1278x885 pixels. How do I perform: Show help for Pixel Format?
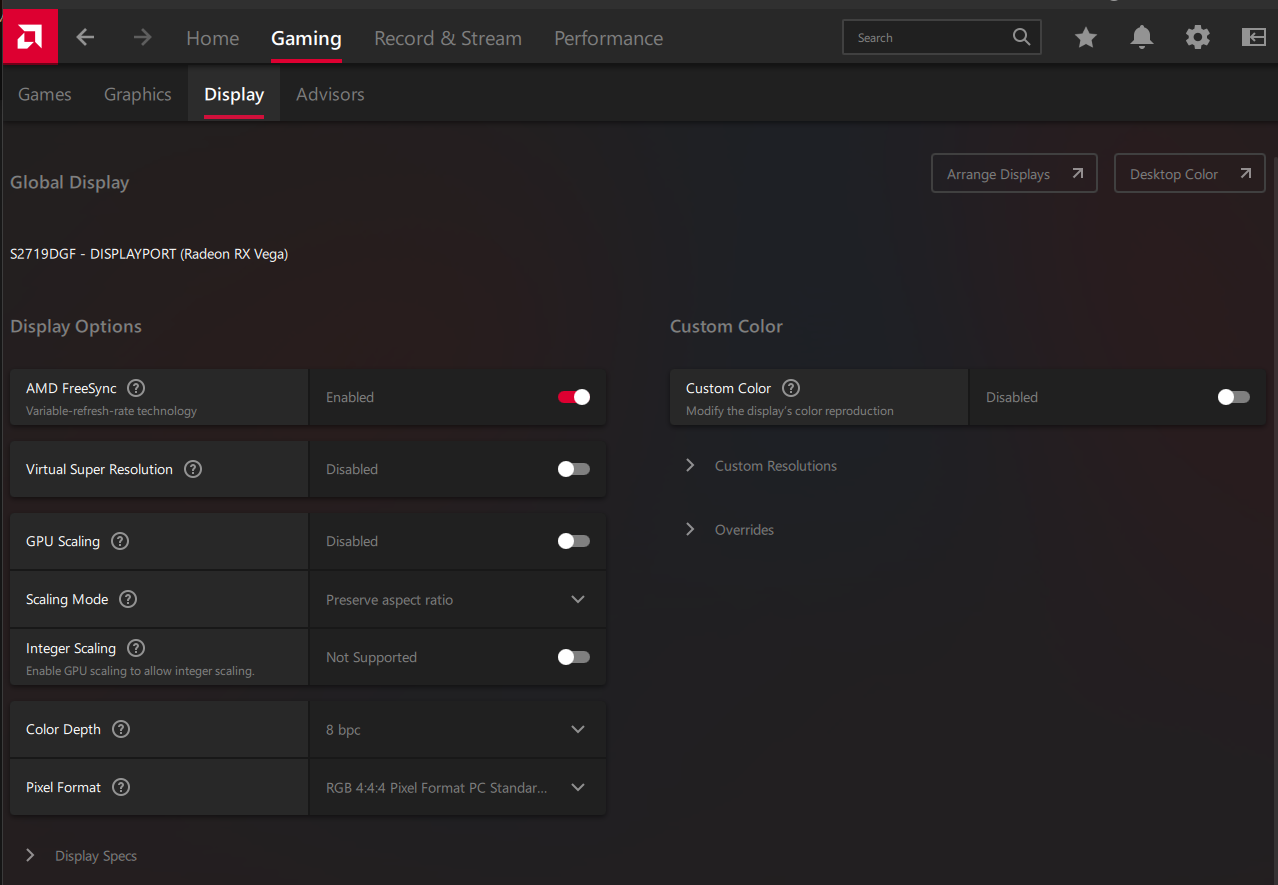121,787
